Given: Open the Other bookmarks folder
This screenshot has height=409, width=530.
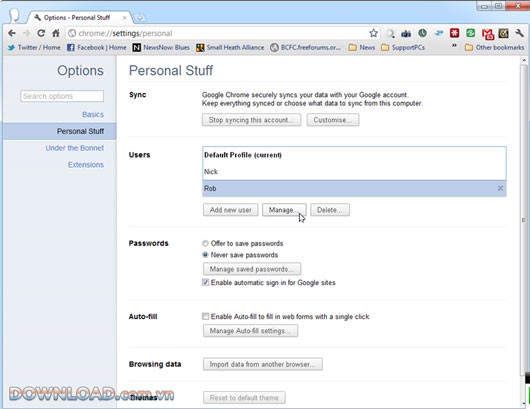Looking at the screenshot, I should click(495, 47).
